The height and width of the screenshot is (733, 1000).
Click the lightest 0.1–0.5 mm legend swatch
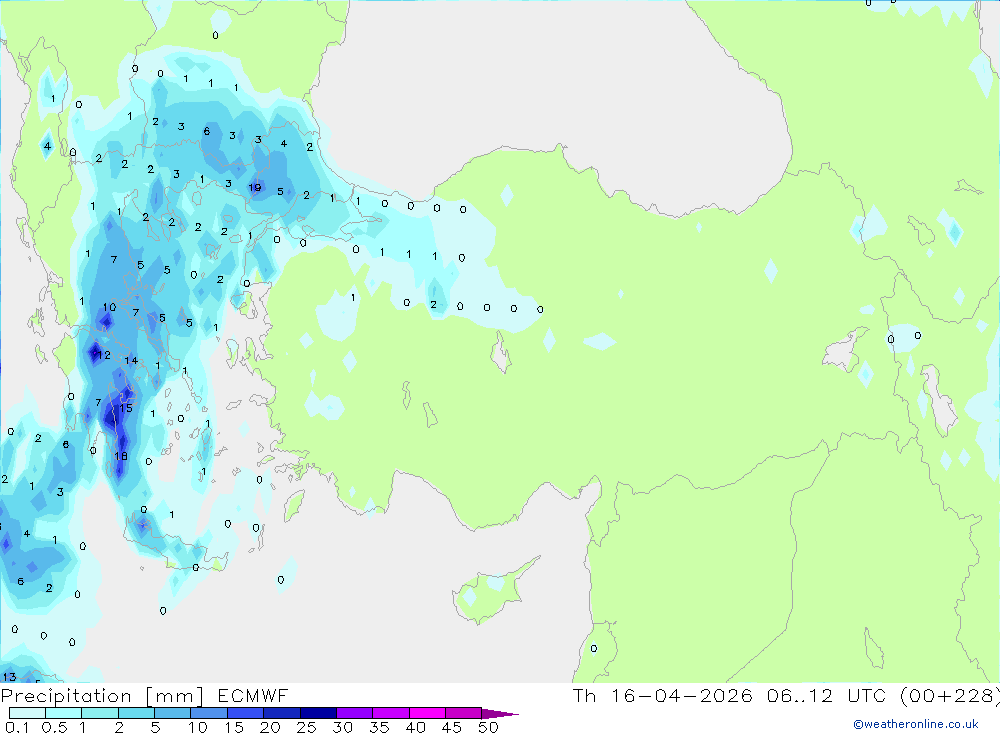27,713
